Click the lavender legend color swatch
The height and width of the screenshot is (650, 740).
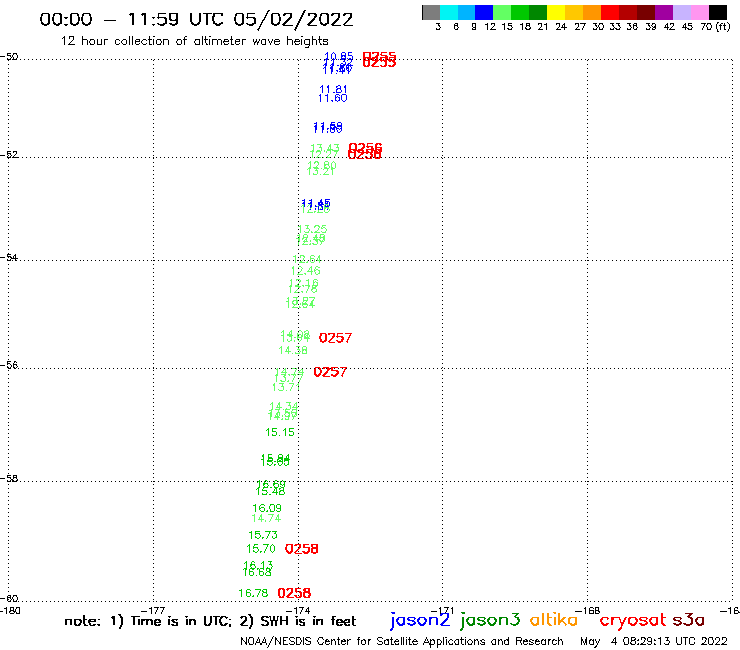pyautogui.click(x=681, y=12)
